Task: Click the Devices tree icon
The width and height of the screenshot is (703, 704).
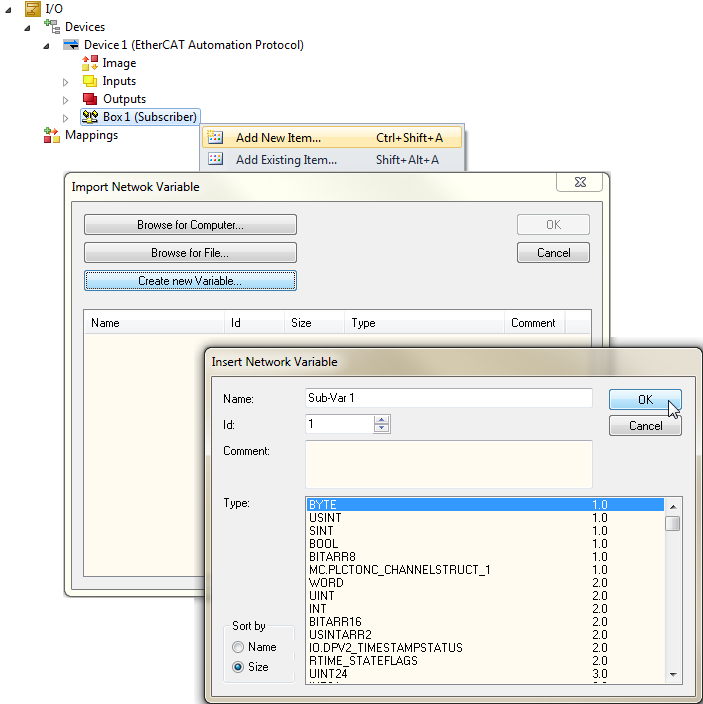Action: click(x=52, y=27)
